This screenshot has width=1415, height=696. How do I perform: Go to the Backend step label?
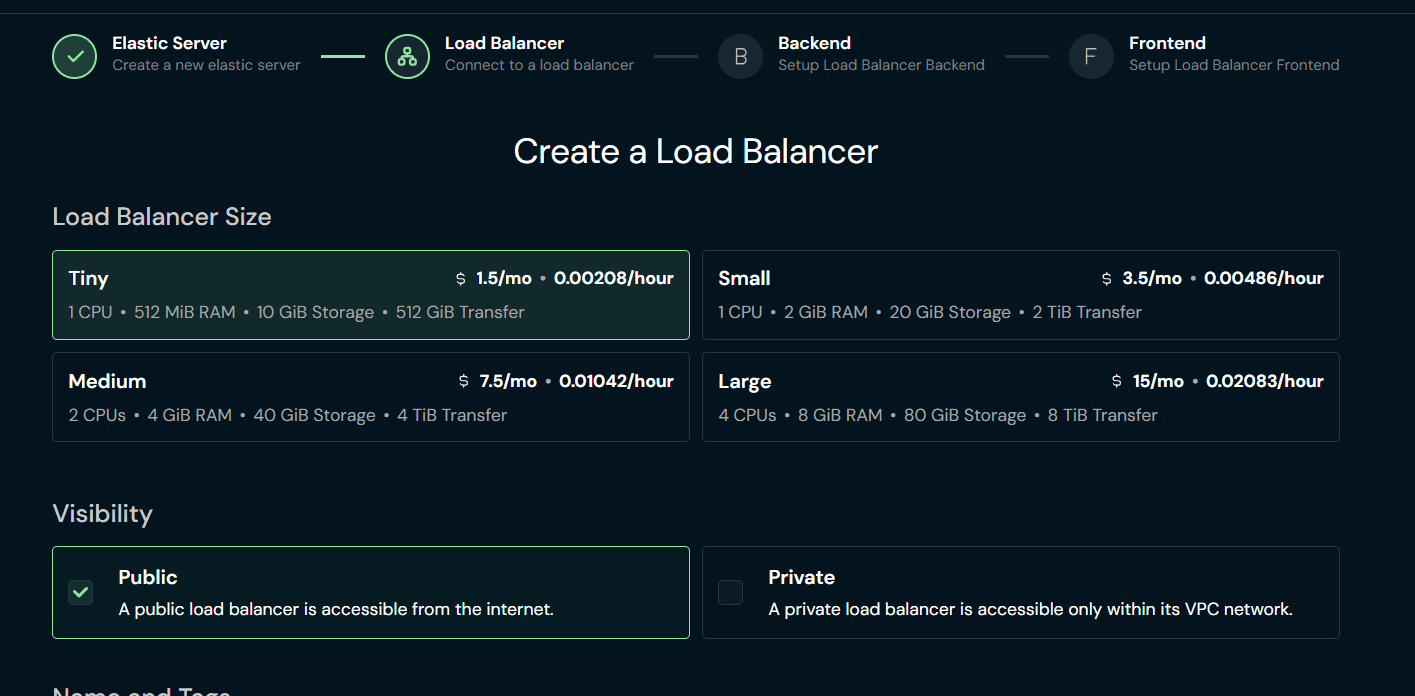tap(814, 43)
